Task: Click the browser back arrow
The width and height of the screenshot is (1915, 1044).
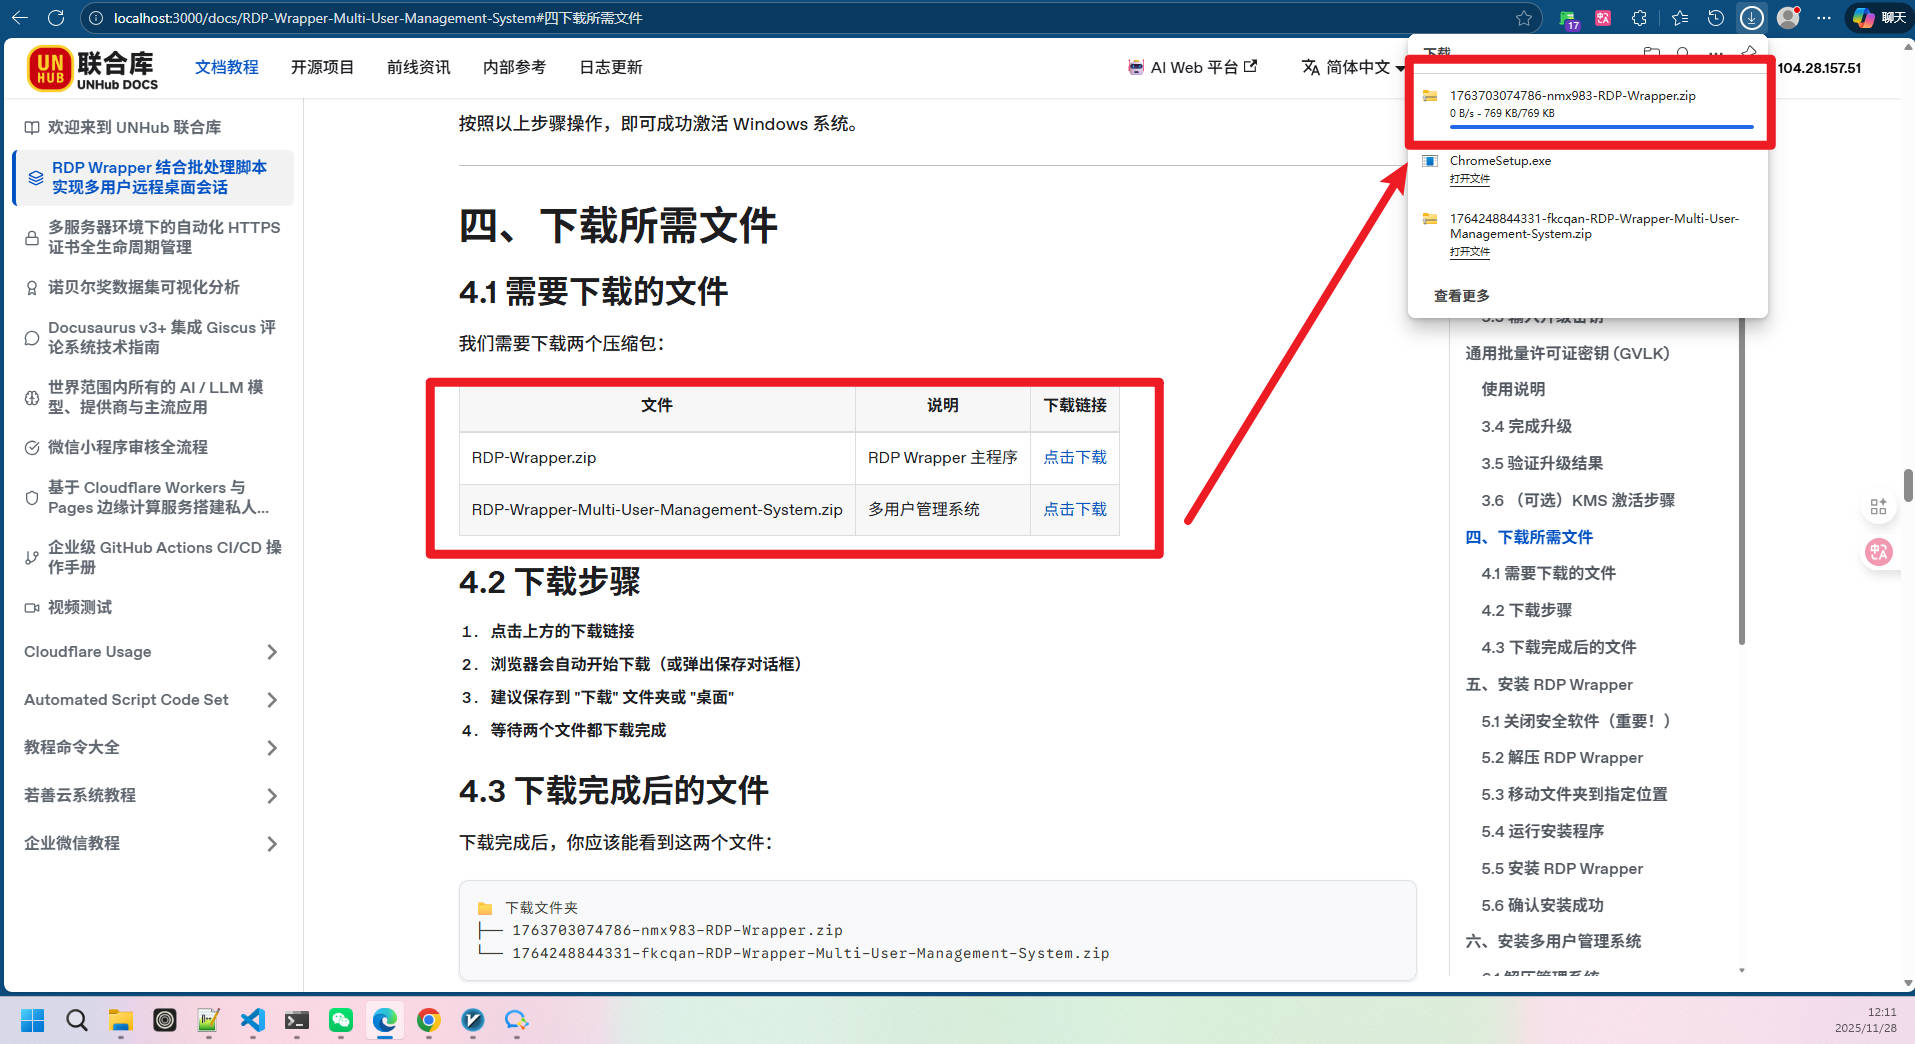Action: (x=20, y=18)
